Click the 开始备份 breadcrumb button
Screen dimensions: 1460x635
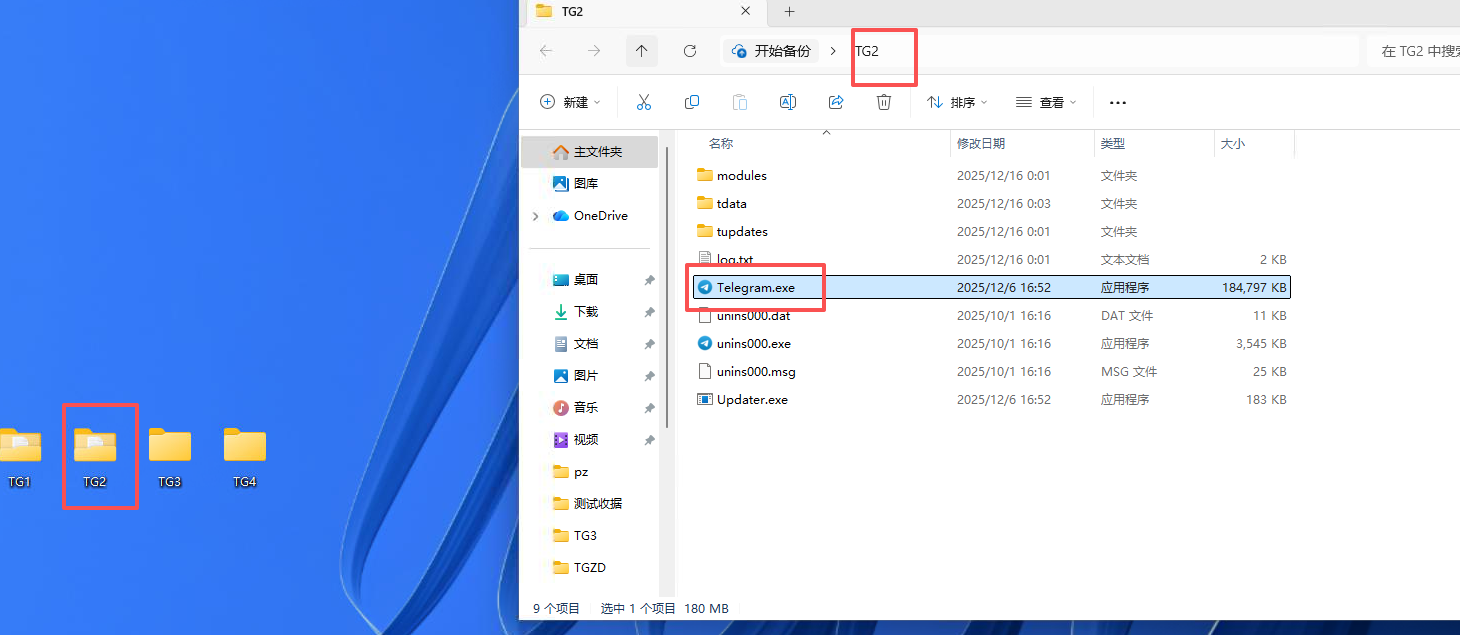[771, 51]
